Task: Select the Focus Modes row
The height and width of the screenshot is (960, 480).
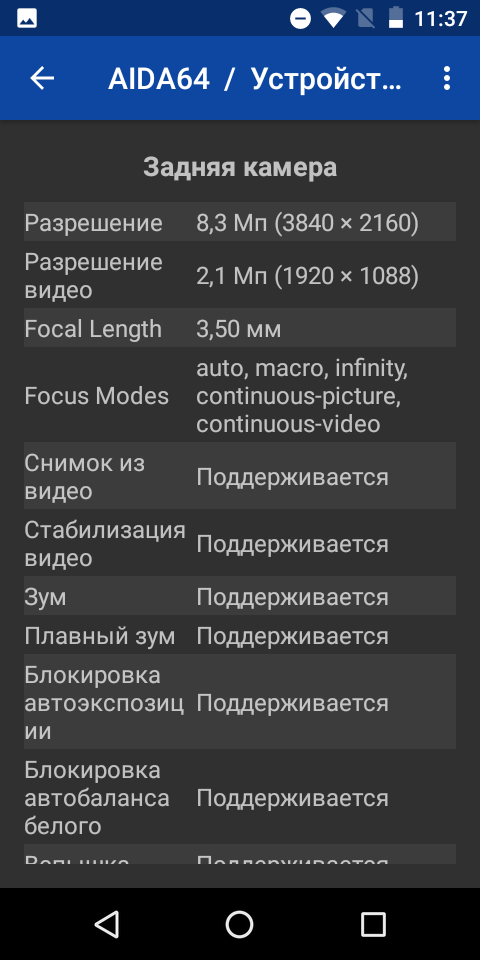Action: (x=240, y=395)
